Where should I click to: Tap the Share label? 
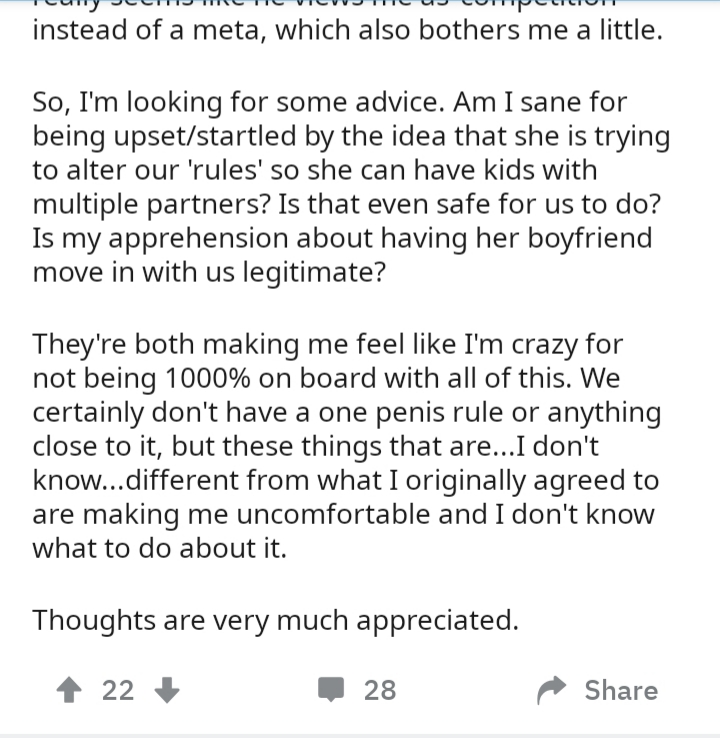pos(621,690)
